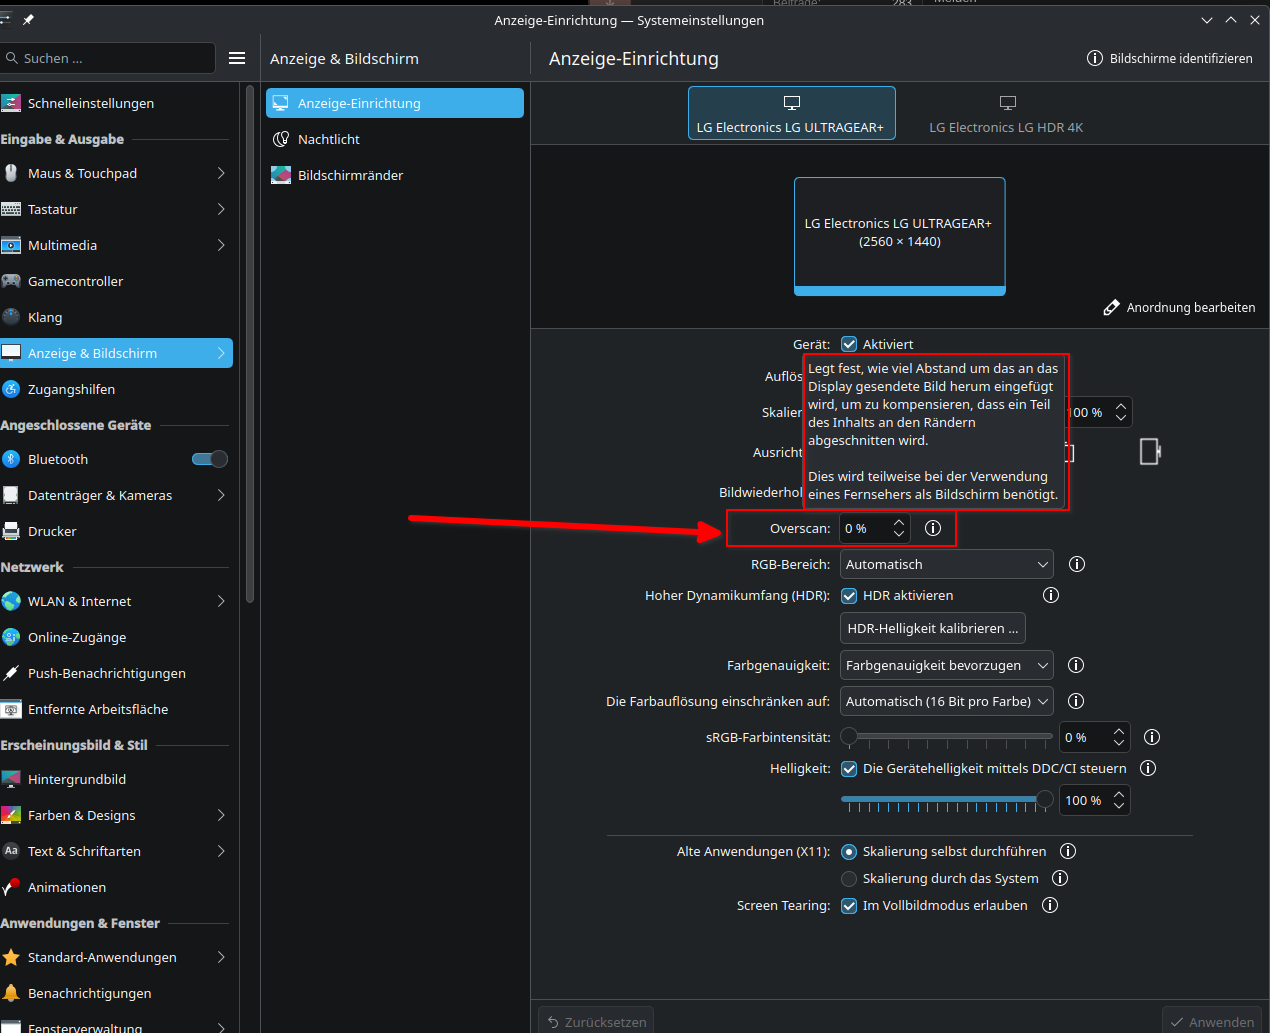Click the Farben & Designs icon
This screenshot has height=1033, width=1270.
coord(11,815)
